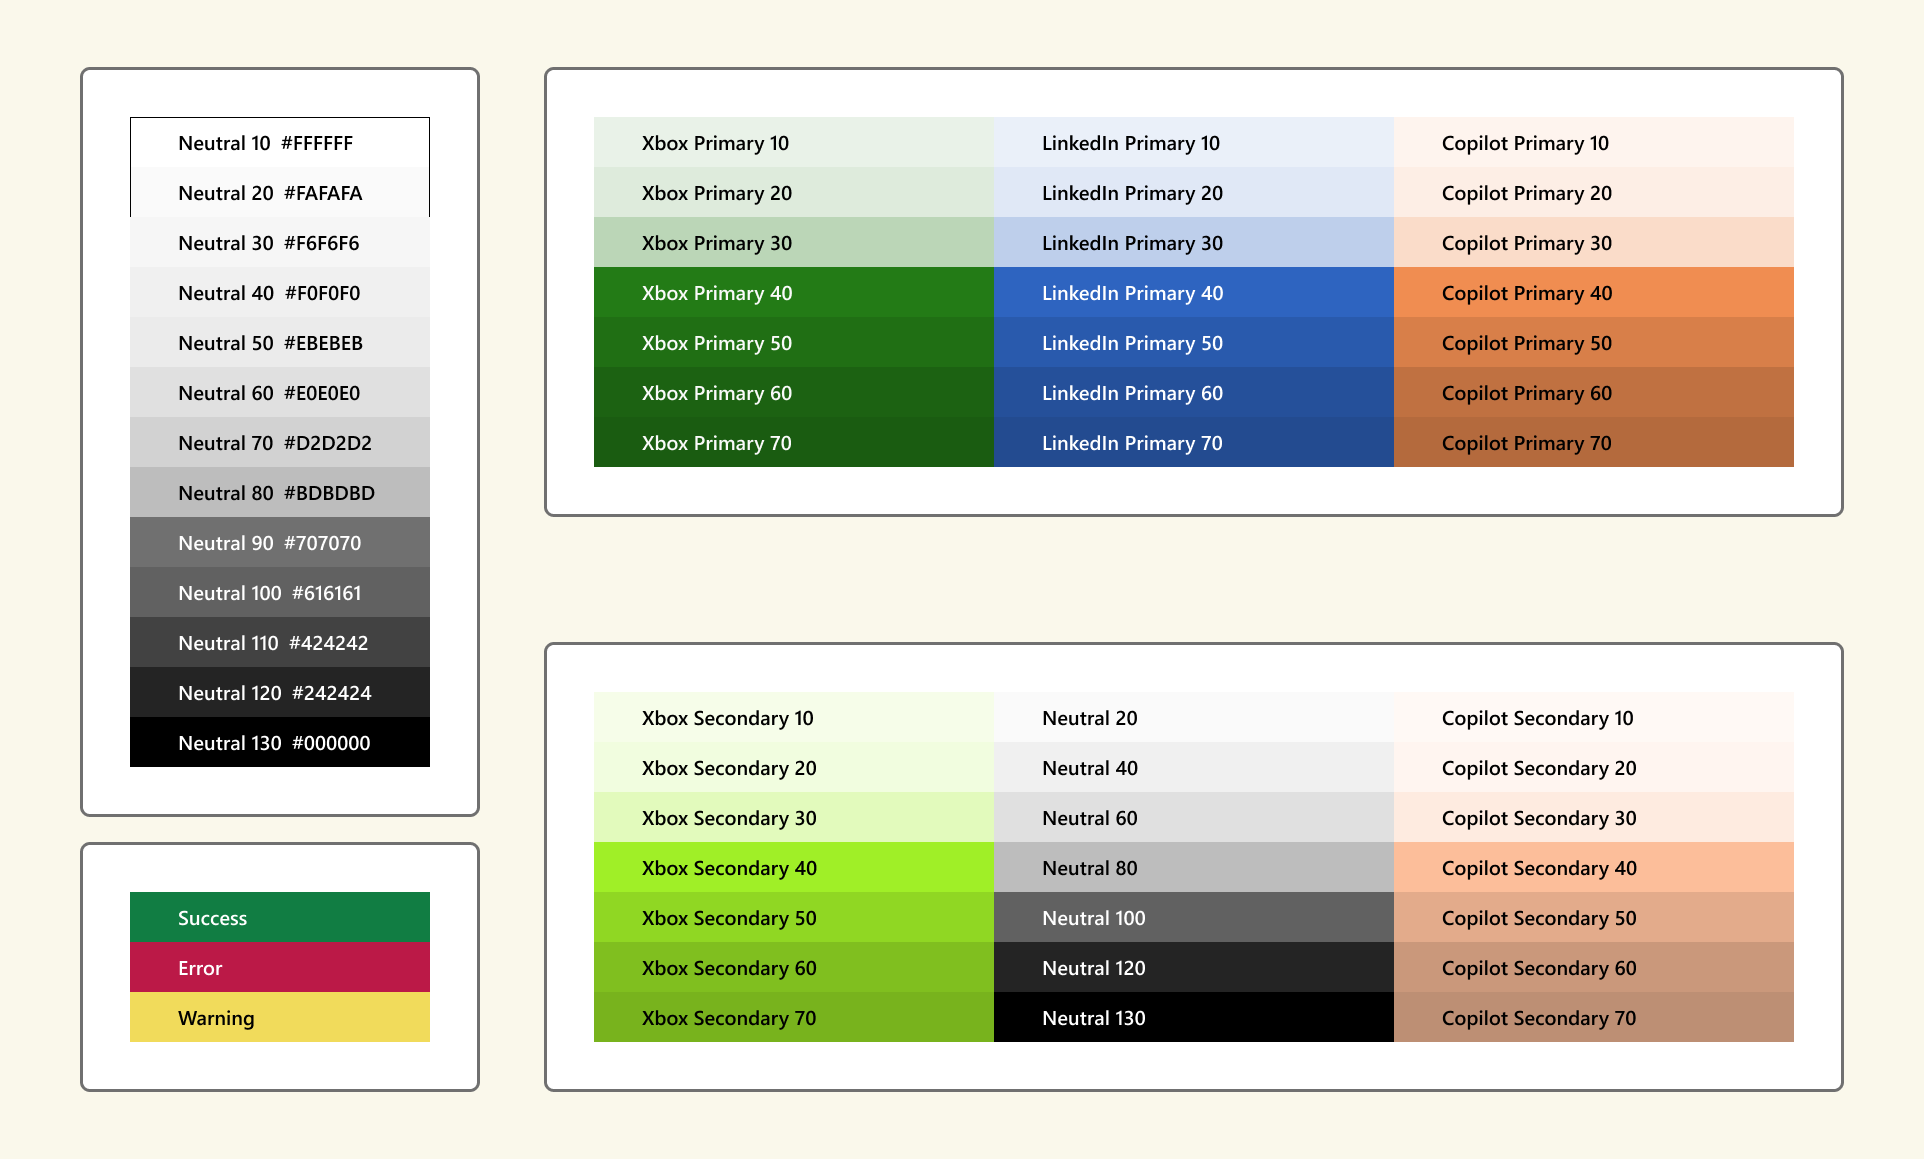Viewport: 1924px width, 1159px height.
Task: Select the Neutral 80 swatch in the secondary palette
Action: (x=1193, y=868)
